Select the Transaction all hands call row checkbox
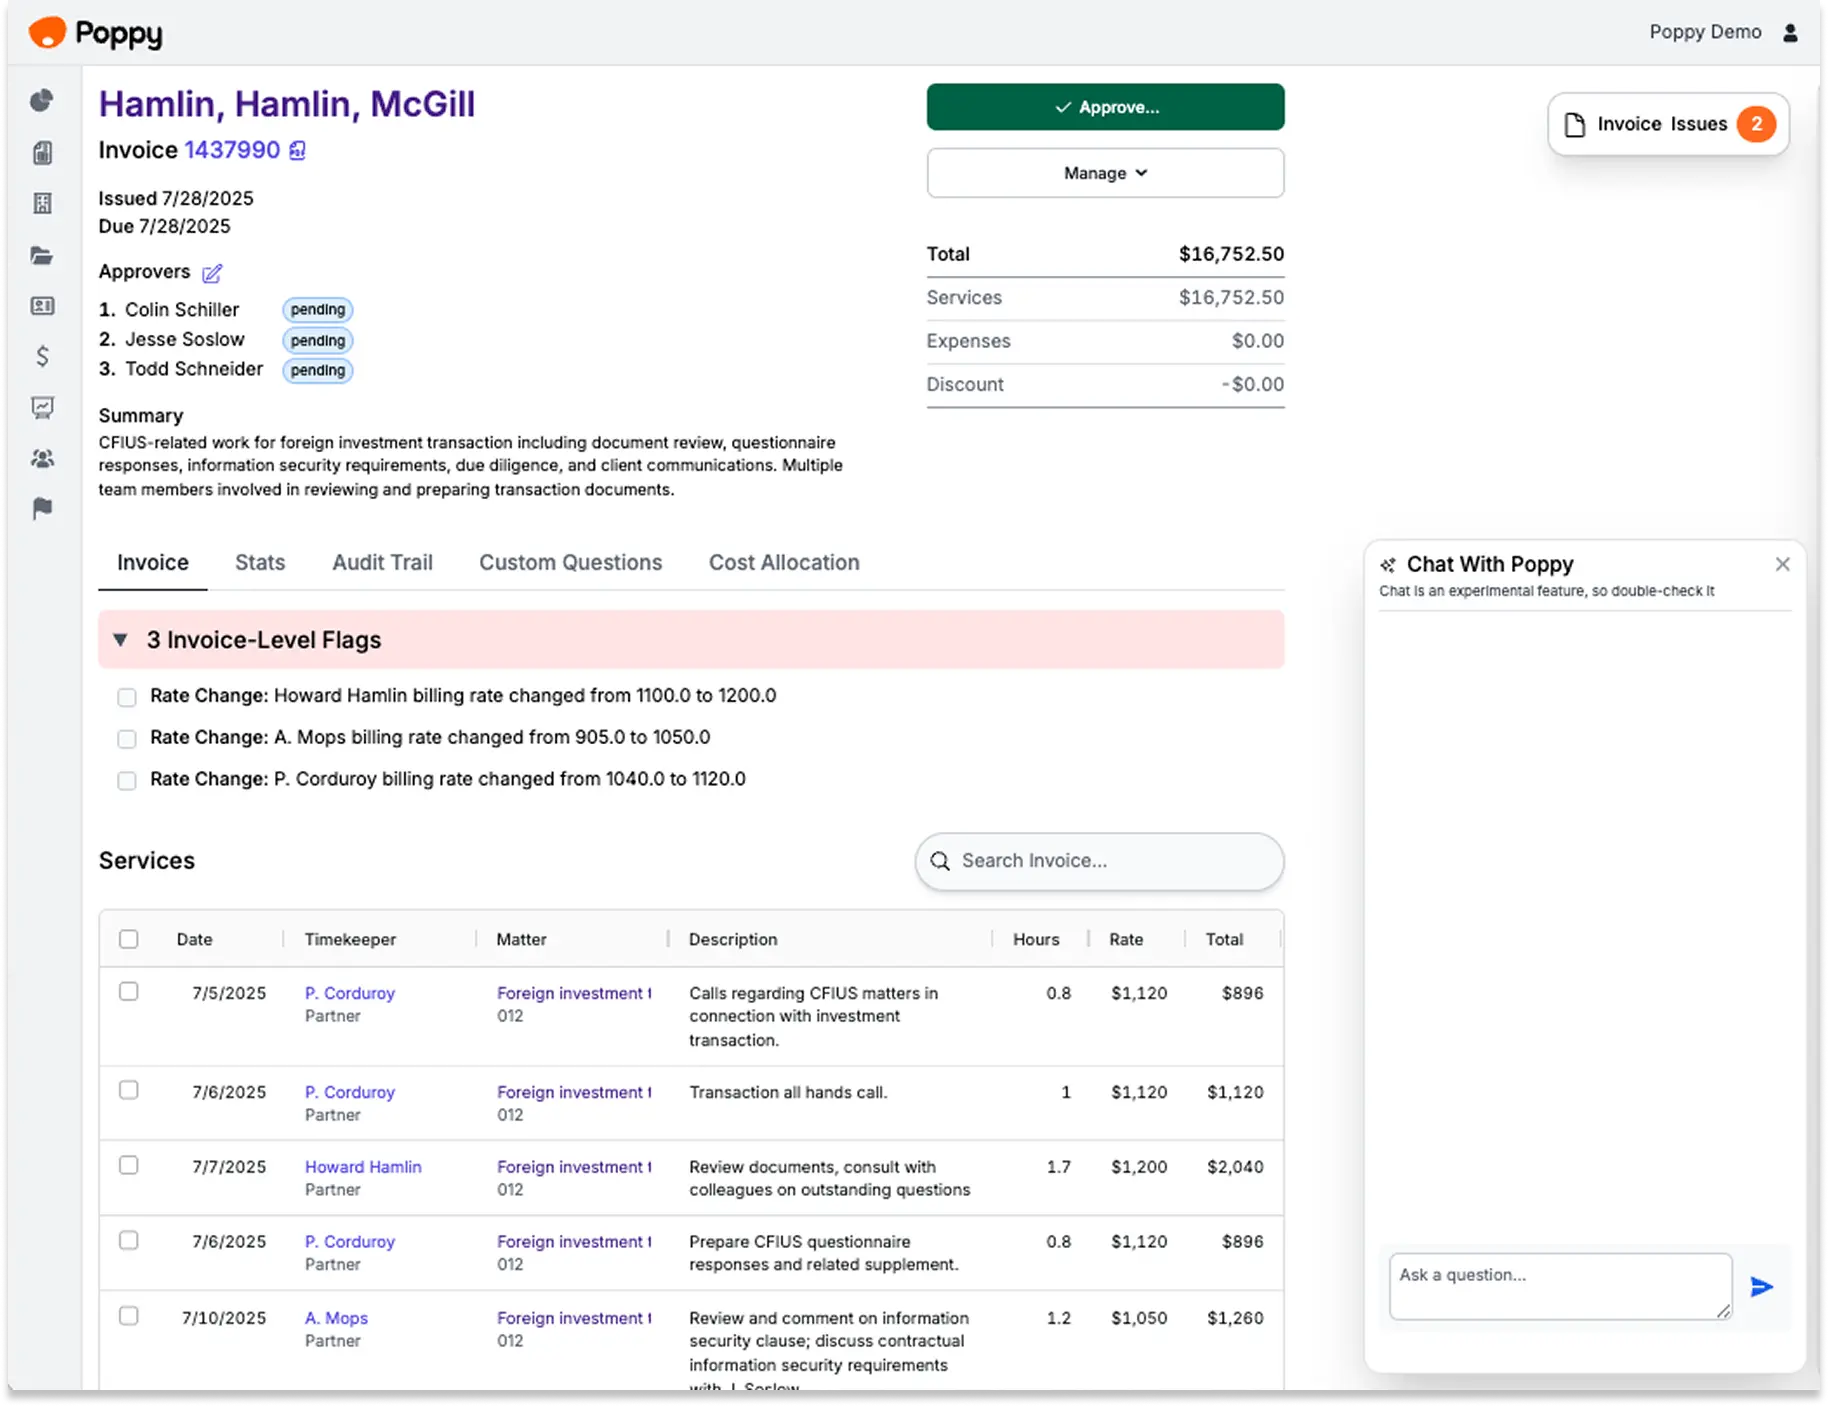 (129, 1090)
